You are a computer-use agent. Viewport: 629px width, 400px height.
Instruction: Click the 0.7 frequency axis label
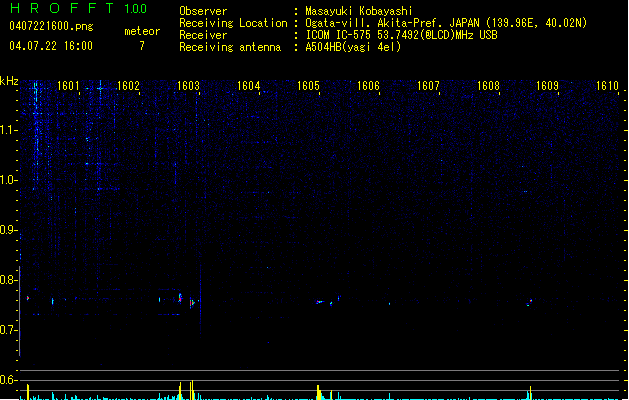[x=9, y=330]
